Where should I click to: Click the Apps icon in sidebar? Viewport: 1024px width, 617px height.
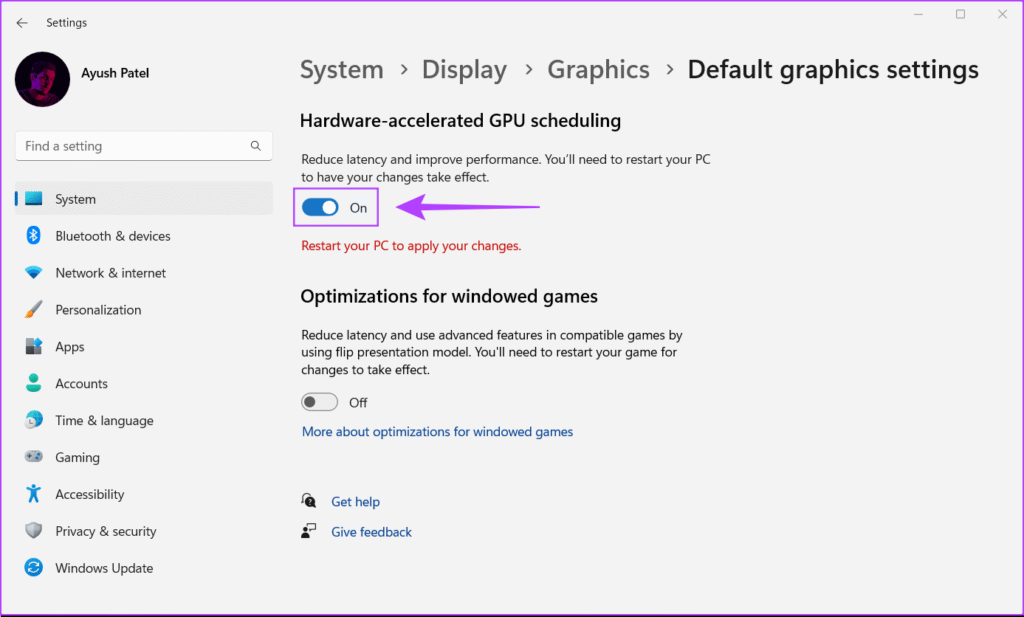tap(34, 347)
